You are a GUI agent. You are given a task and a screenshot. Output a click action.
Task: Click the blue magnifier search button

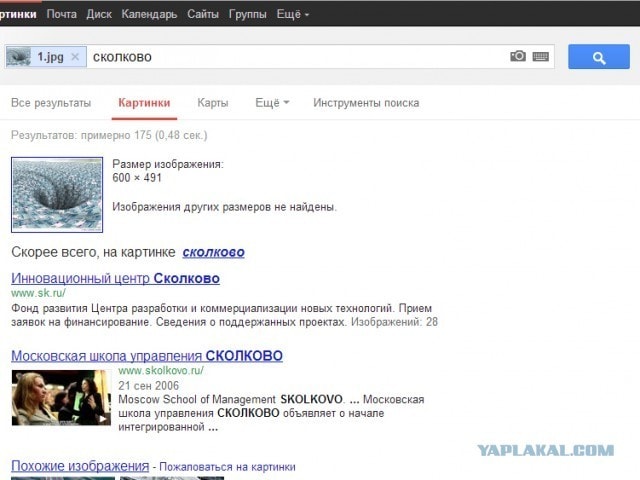point(599,56)
